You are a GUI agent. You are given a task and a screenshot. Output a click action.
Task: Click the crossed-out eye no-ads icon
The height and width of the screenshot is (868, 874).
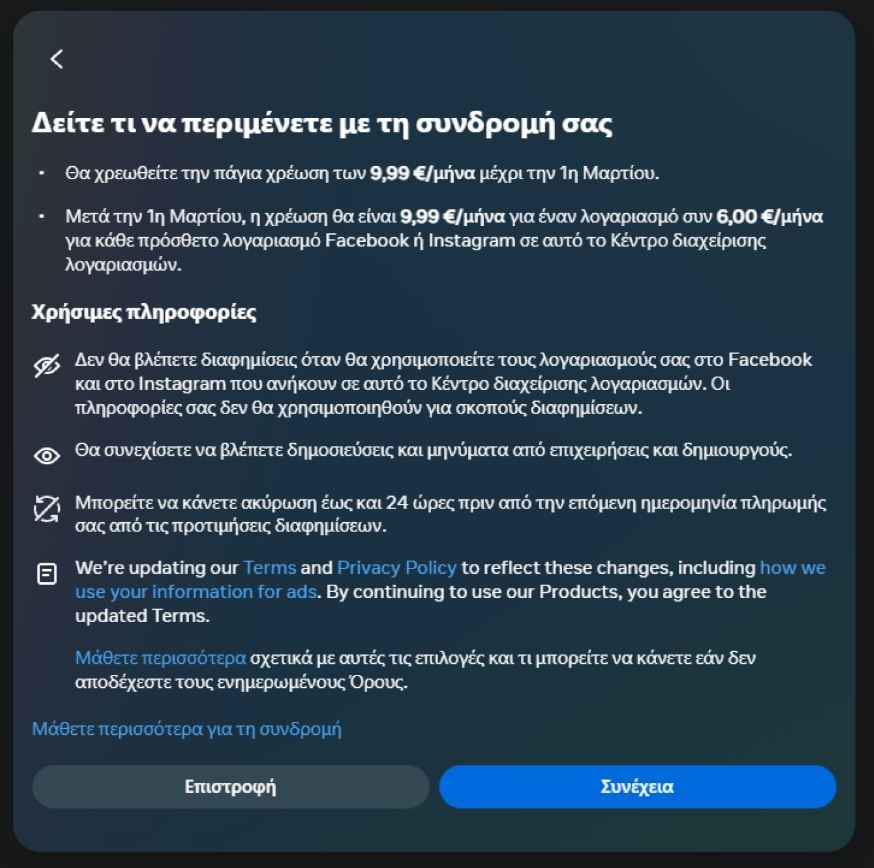point(47,366)
